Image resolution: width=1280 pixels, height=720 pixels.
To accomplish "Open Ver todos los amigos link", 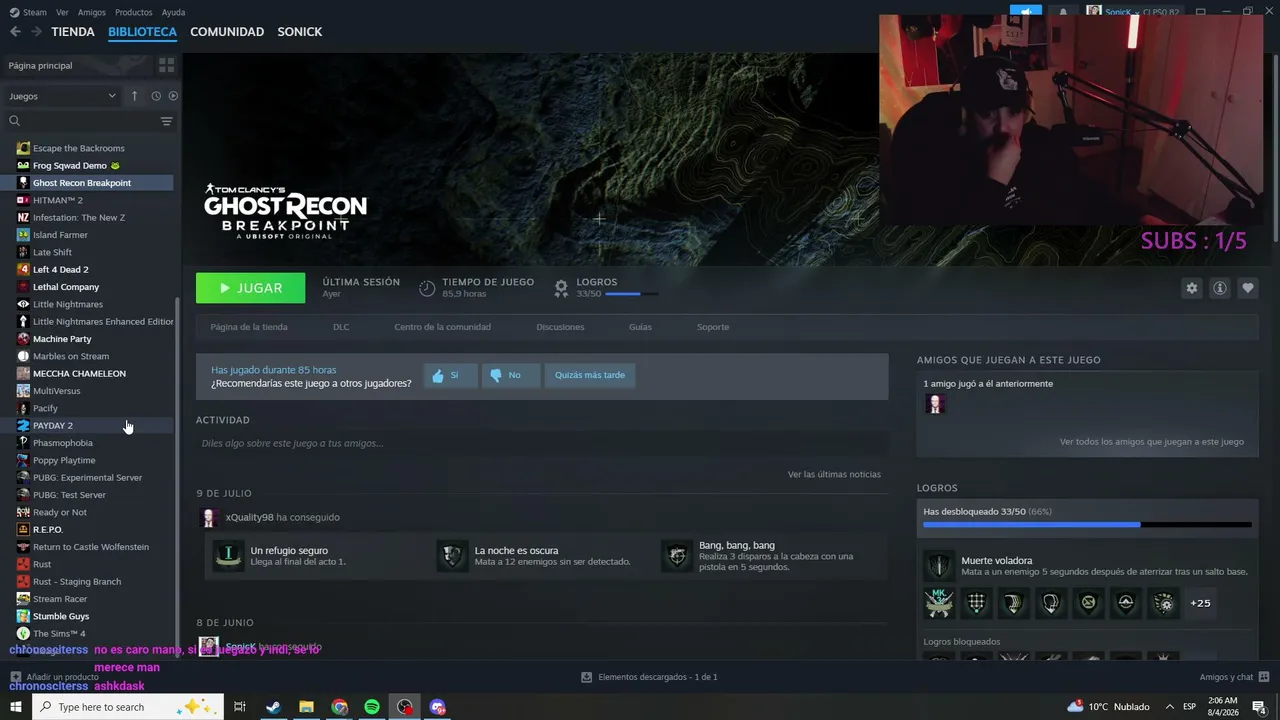I will pos(1152,442).
